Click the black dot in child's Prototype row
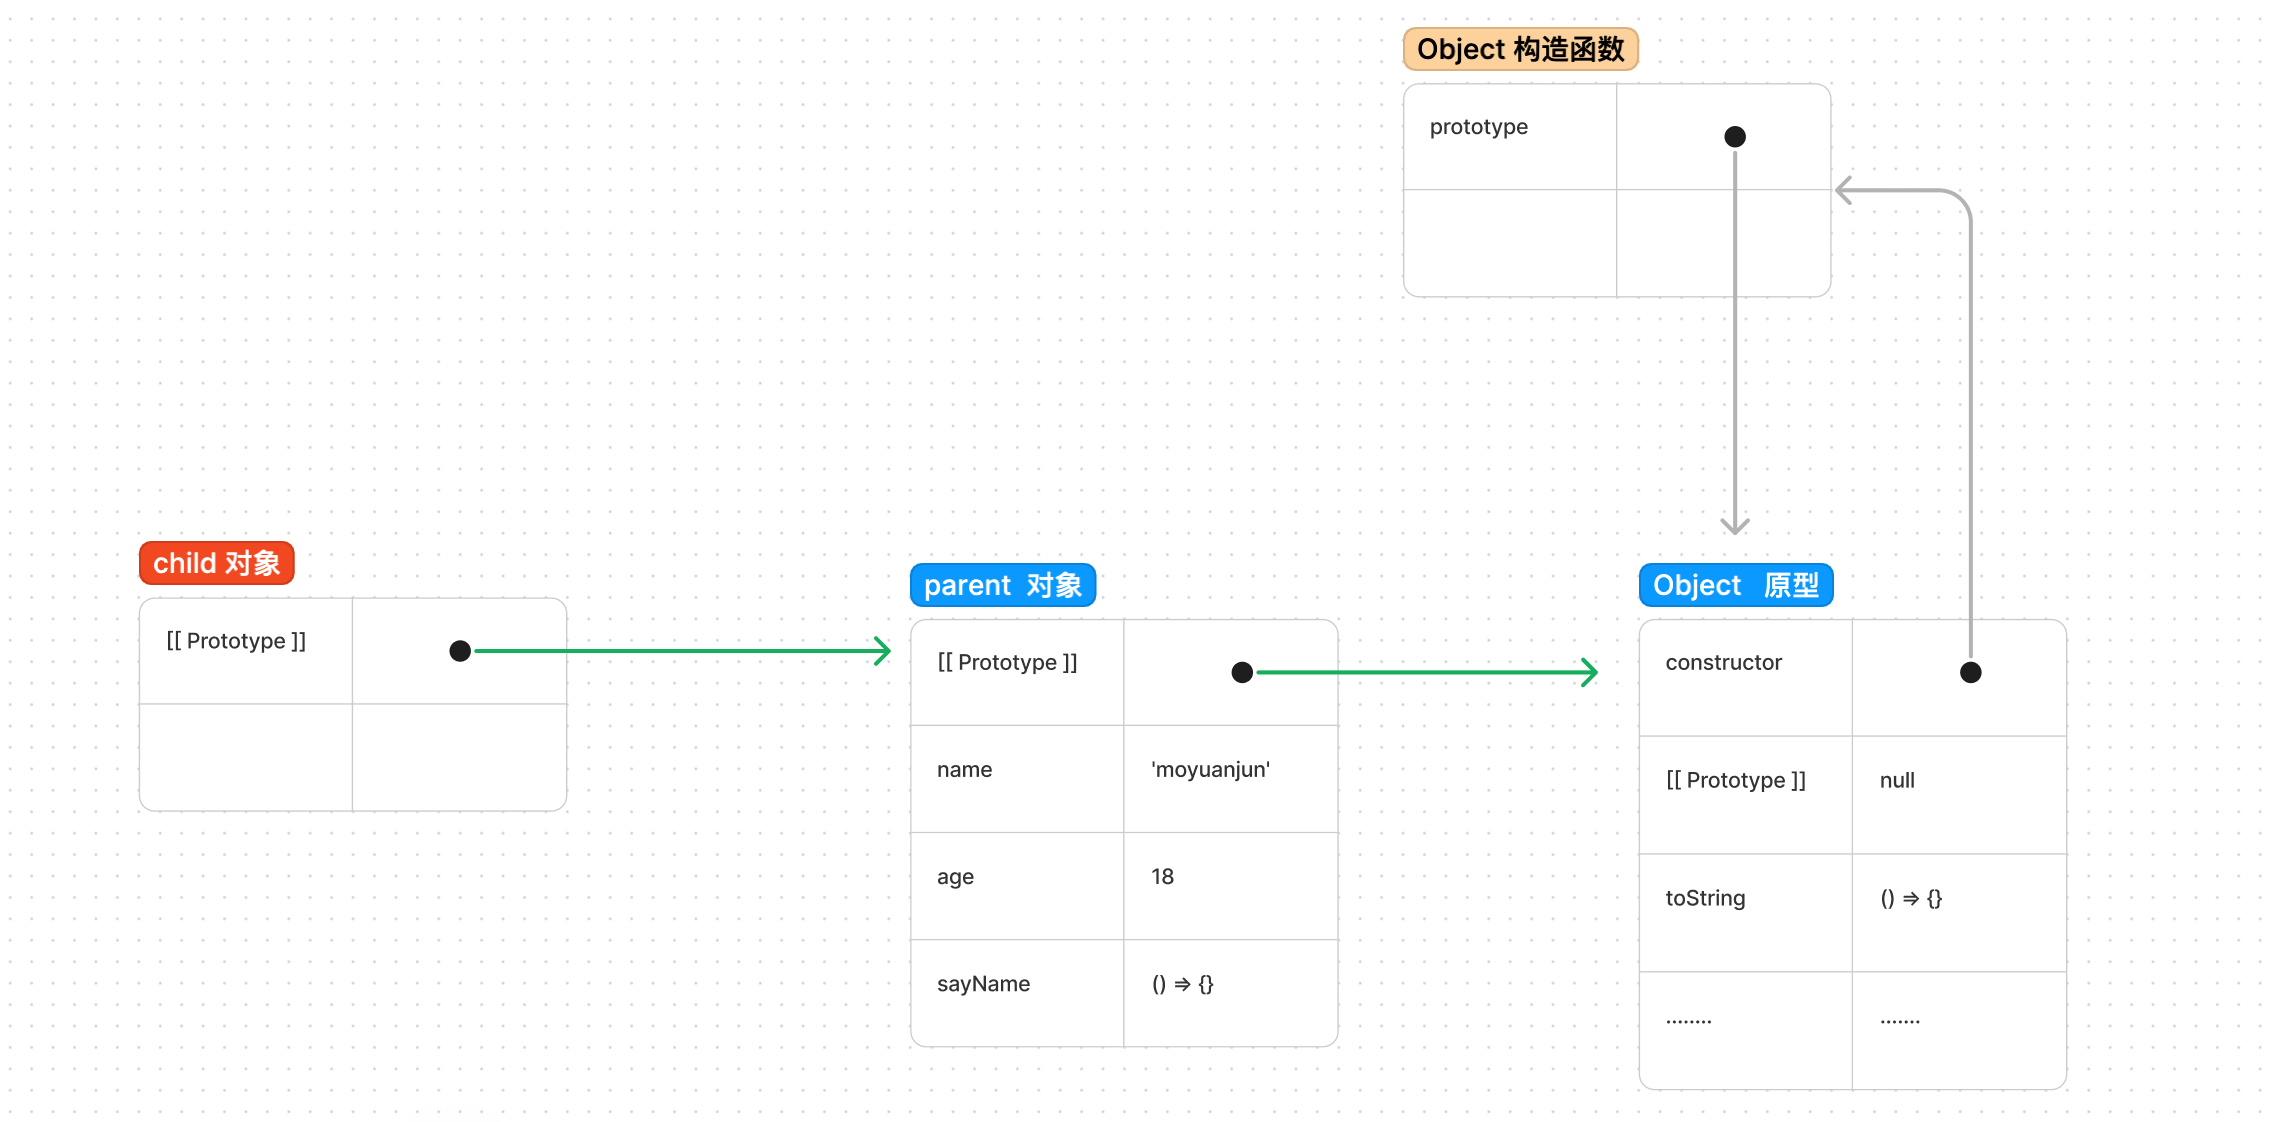The image size is (2270, 1122). pos(460,651)
